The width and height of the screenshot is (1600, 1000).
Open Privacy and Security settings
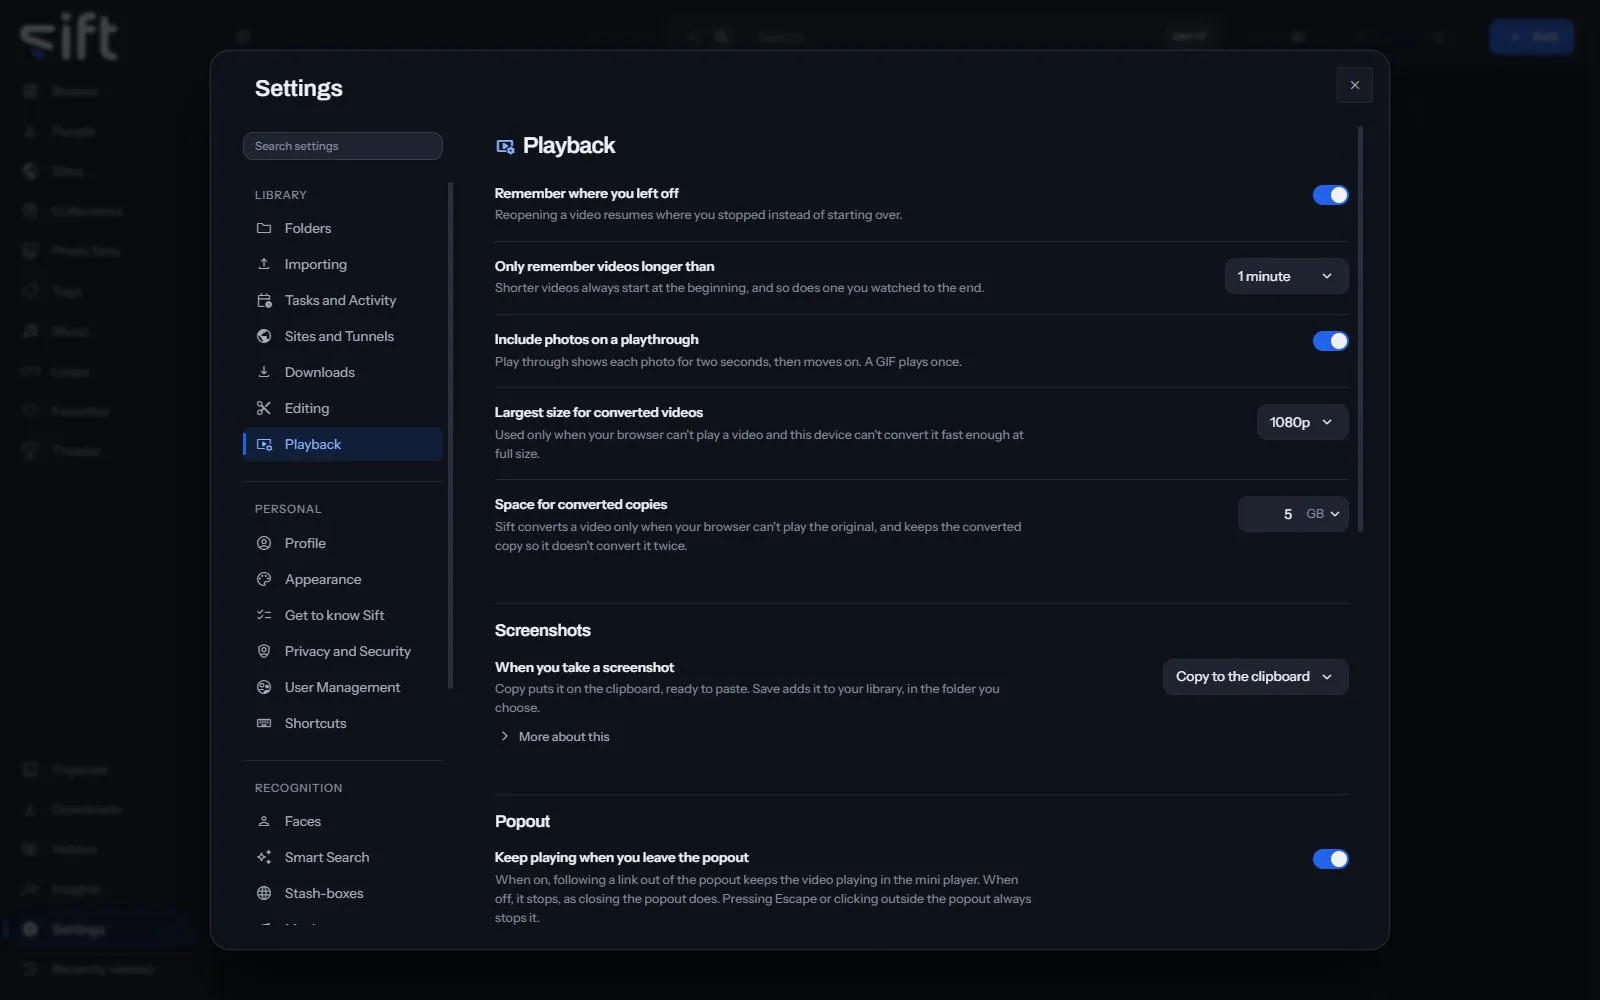pyautogui.click(x=342, y=651)
